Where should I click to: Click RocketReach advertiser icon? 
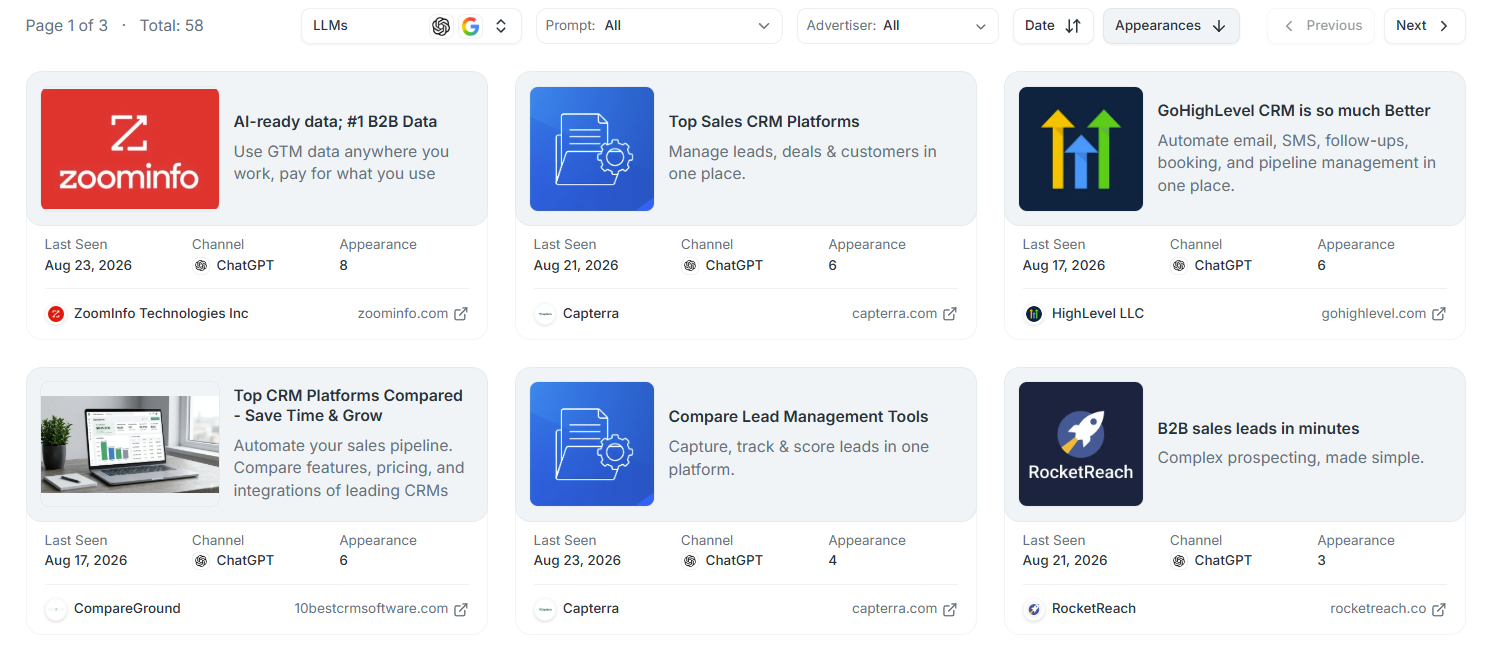[1034, 609]
